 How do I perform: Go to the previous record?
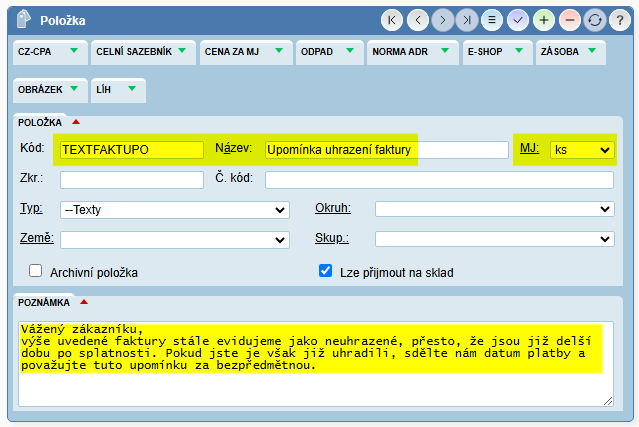[x=417, y=19]
